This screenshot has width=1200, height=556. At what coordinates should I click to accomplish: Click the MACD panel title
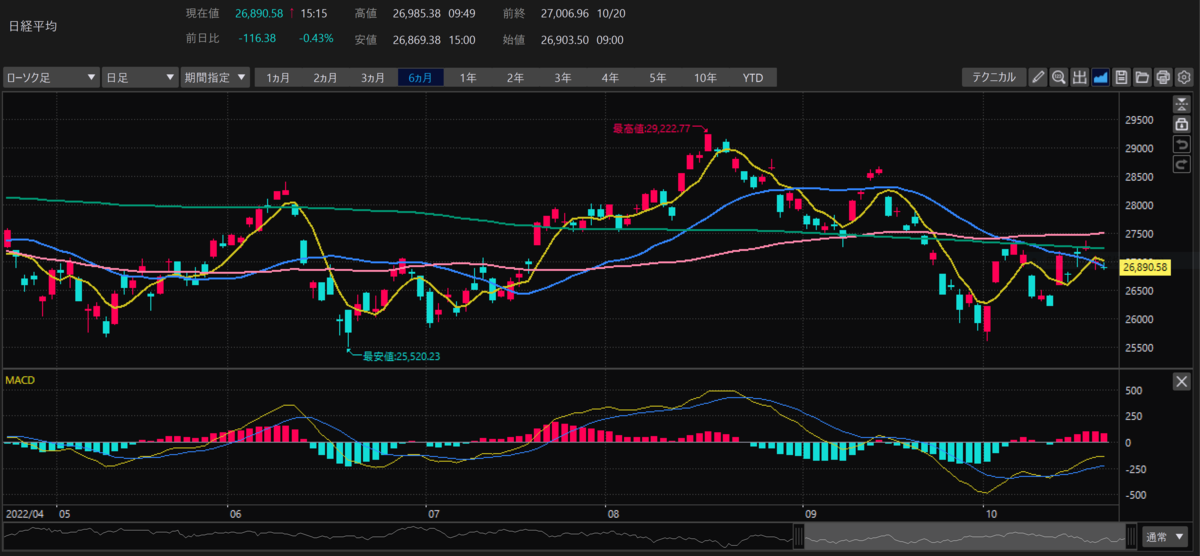click(20, 380)
